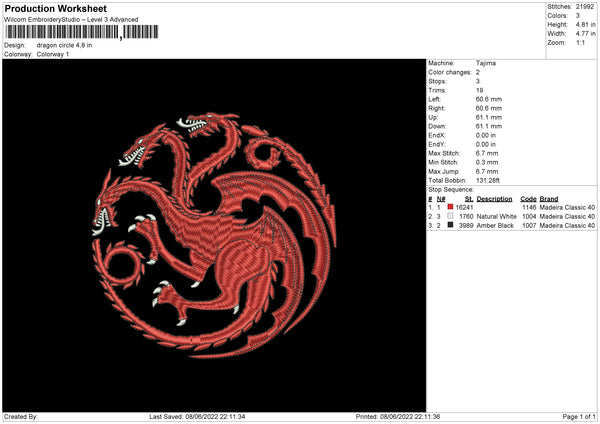
Task: Click 'Wilcom EmbroideryStudio – Level 3 Advanced' text
Action: coord(71,20)
